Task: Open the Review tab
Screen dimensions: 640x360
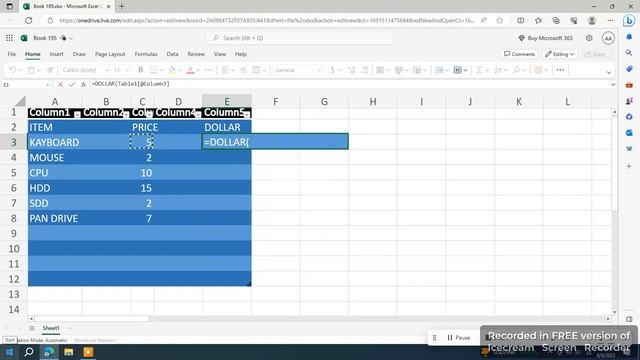Action: (196, 54)
